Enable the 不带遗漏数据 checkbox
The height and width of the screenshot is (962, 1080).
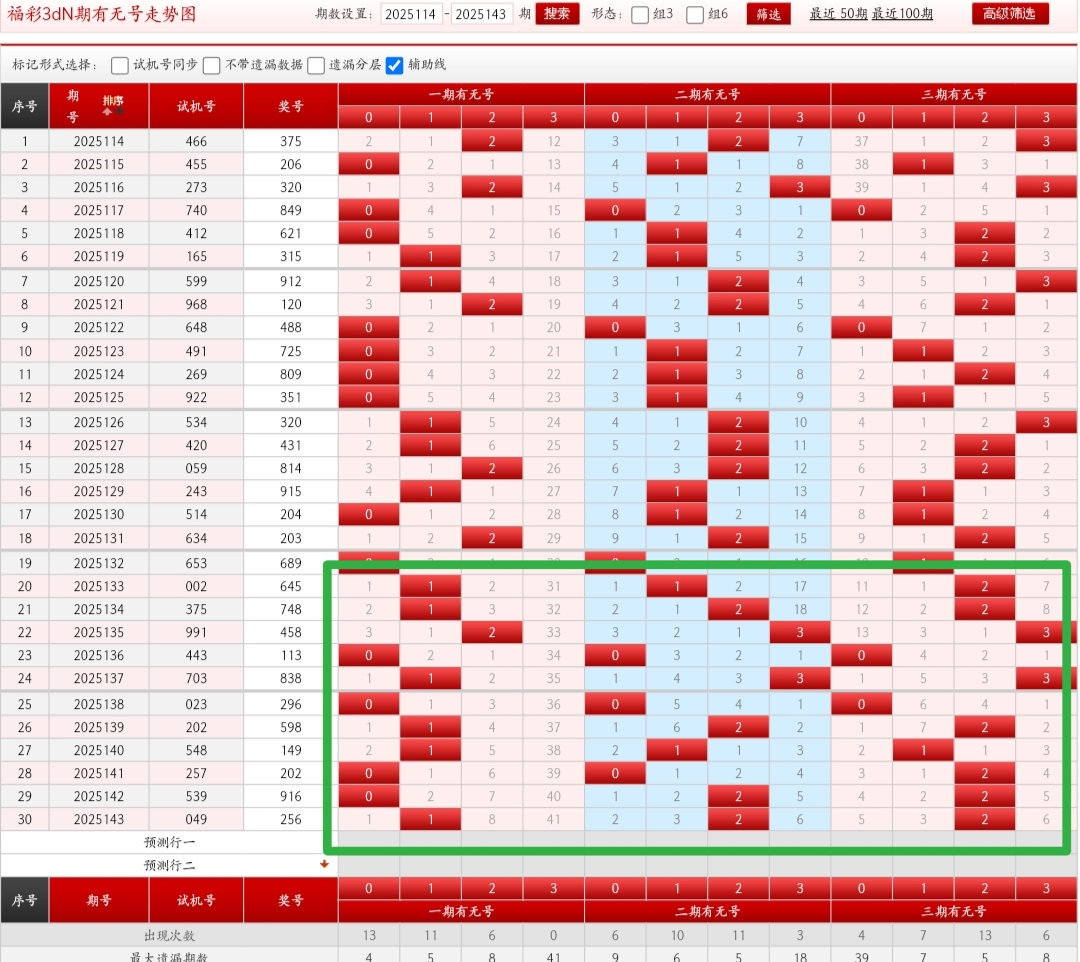(x=211, y=65)
